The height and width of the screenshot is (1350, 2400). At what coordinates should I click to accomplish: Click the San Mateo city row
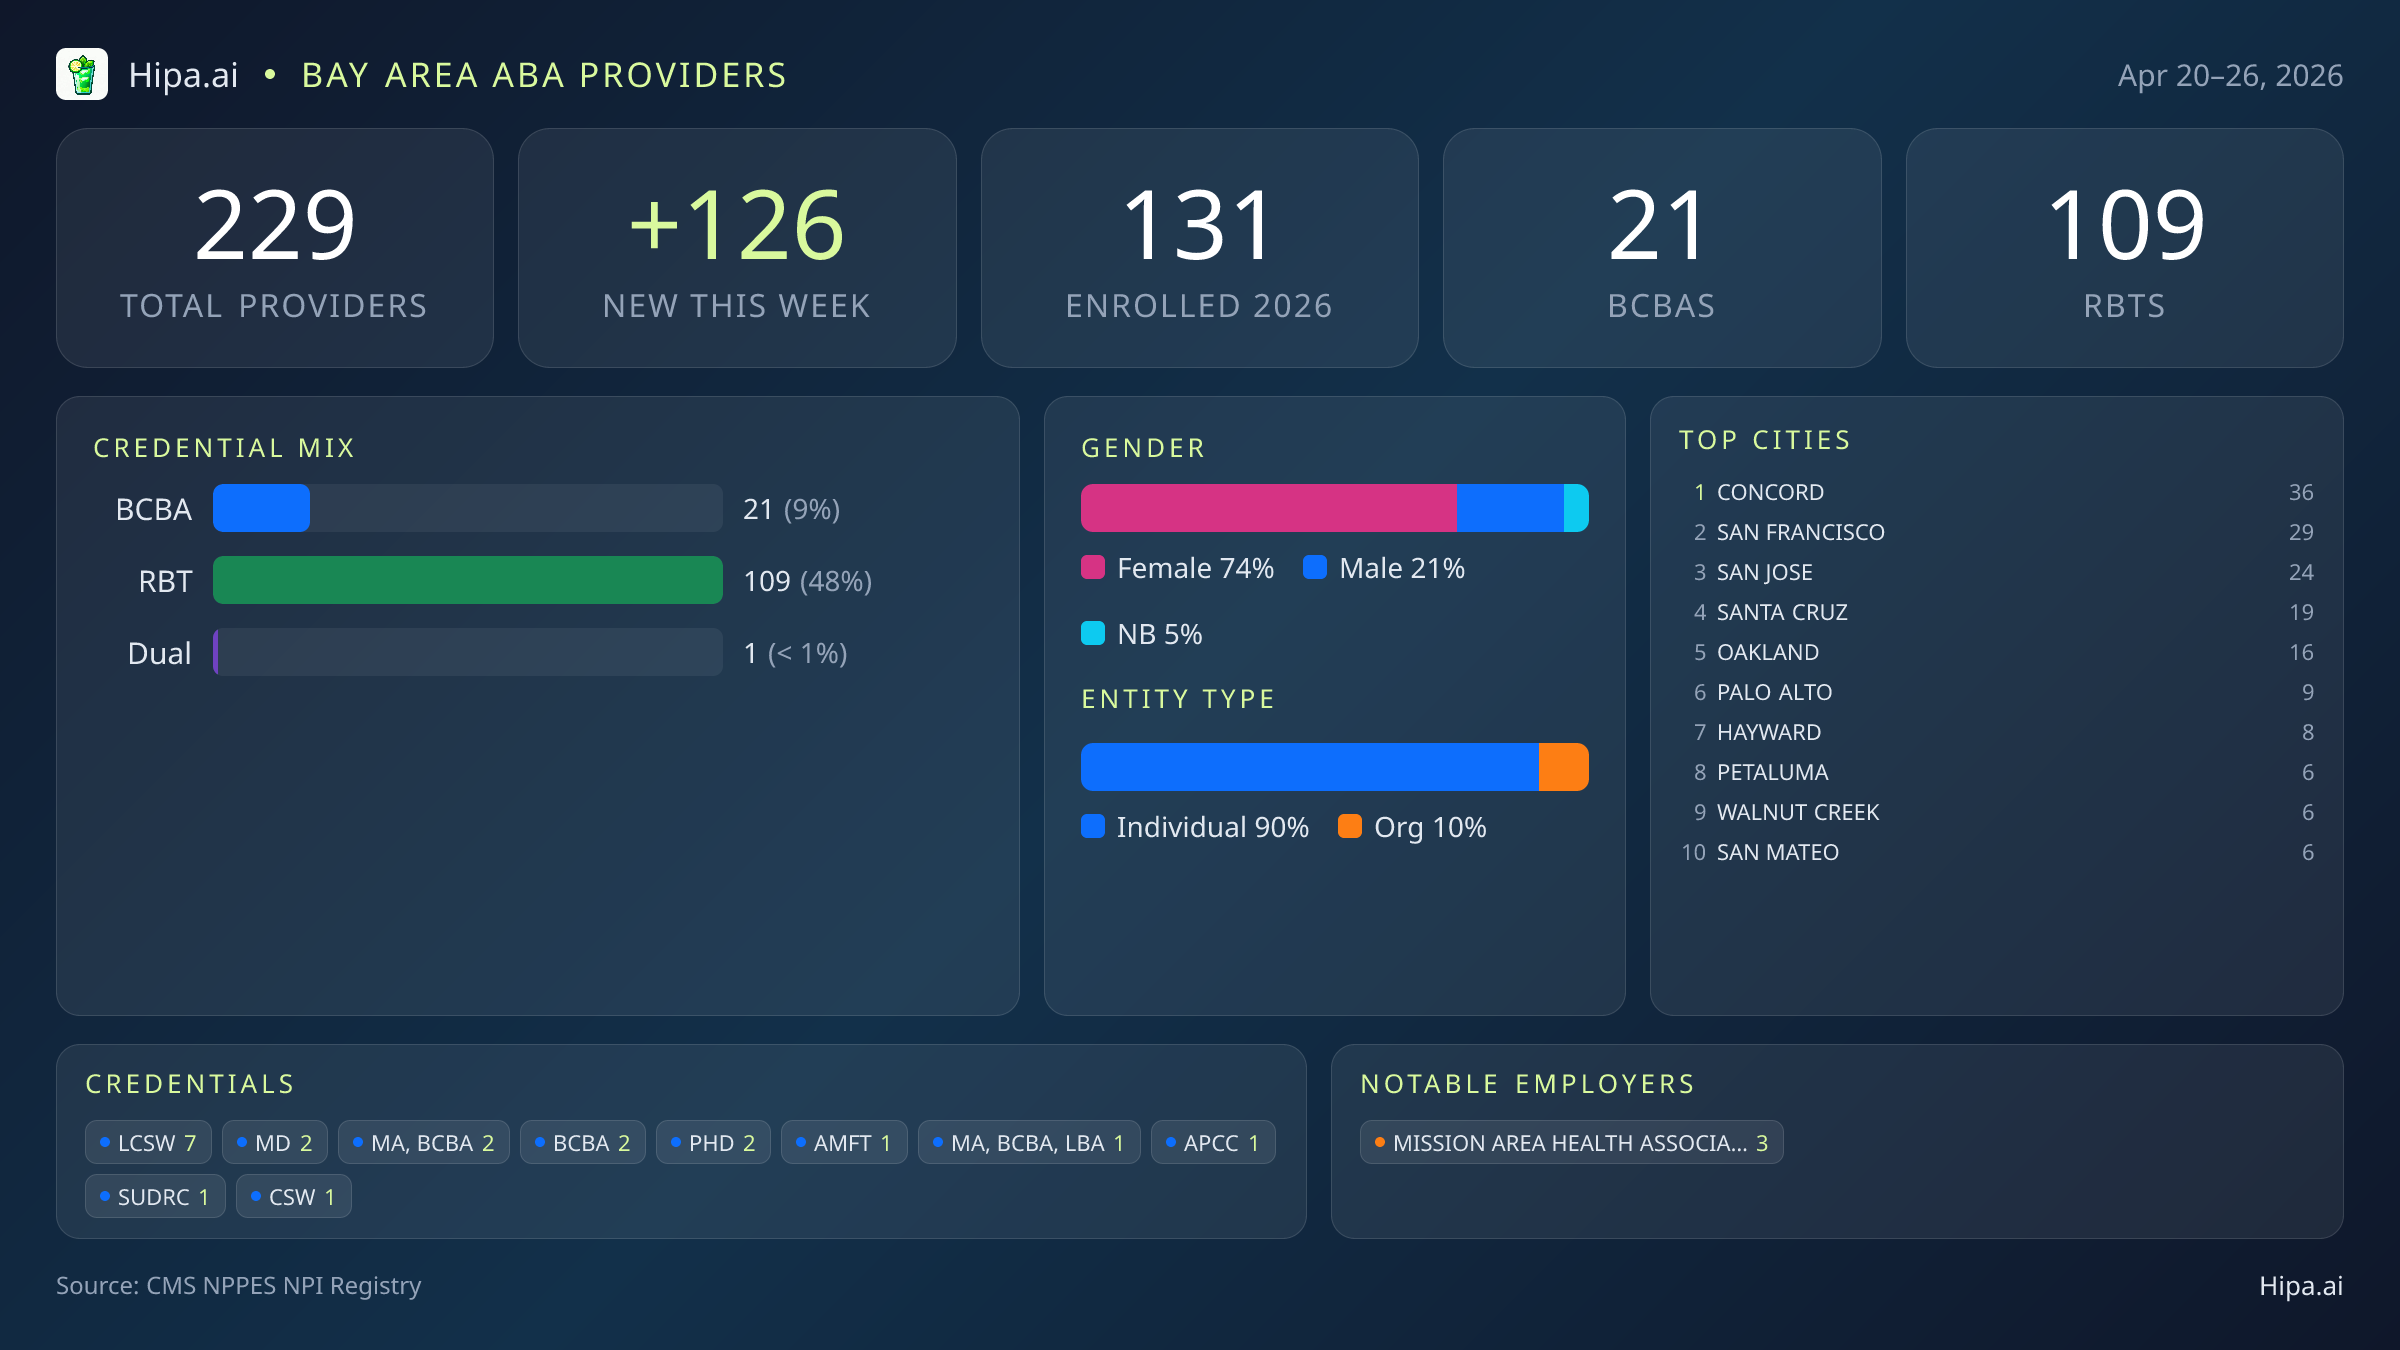[x=1778, y=852]
